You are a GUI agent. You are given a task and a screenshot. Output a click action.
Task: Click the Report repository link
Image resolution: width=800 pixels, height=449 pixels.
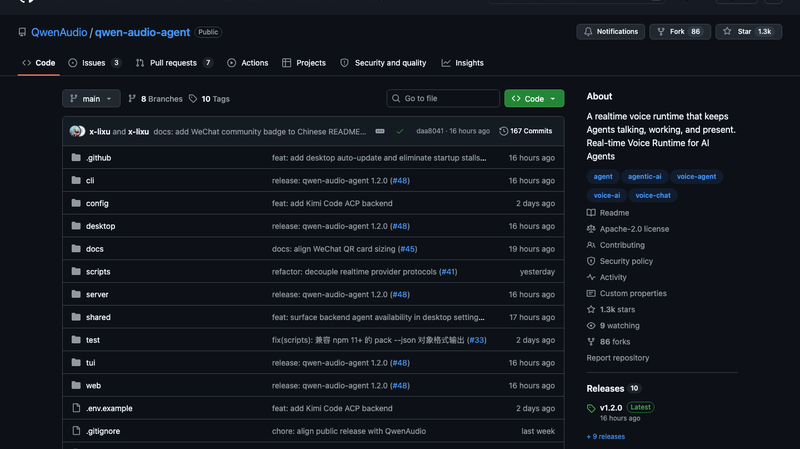[x=618, y=358]
